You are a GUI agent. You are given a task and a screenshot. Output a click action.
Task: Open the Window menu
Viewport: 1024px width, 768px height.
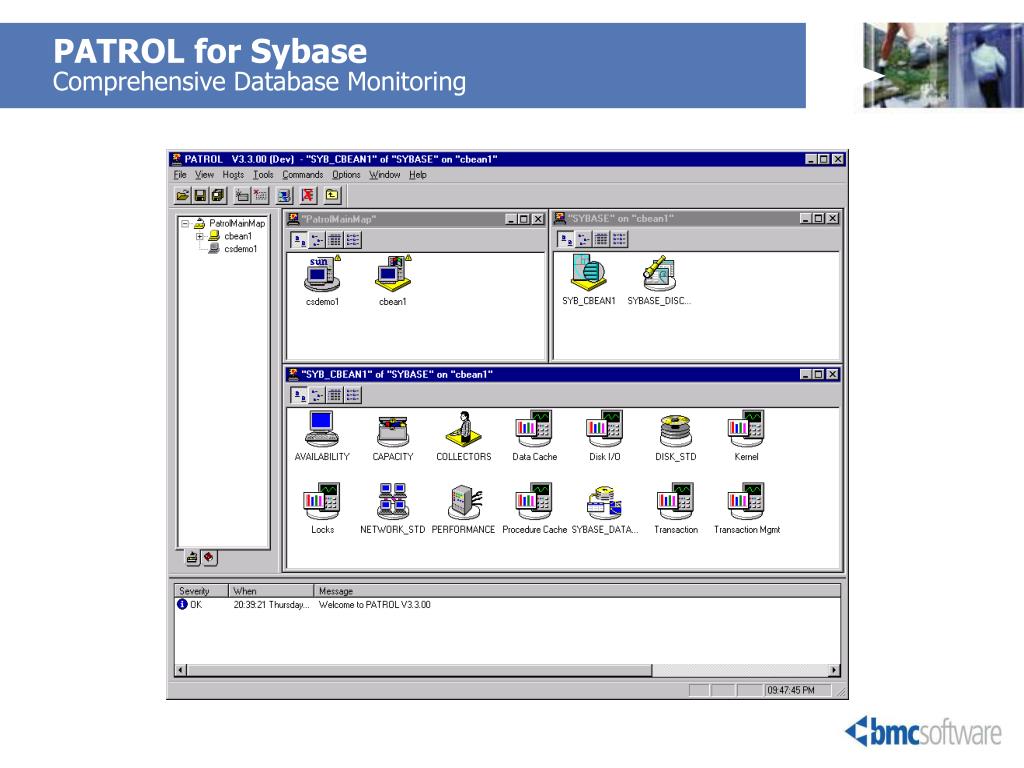click(385, 175)
